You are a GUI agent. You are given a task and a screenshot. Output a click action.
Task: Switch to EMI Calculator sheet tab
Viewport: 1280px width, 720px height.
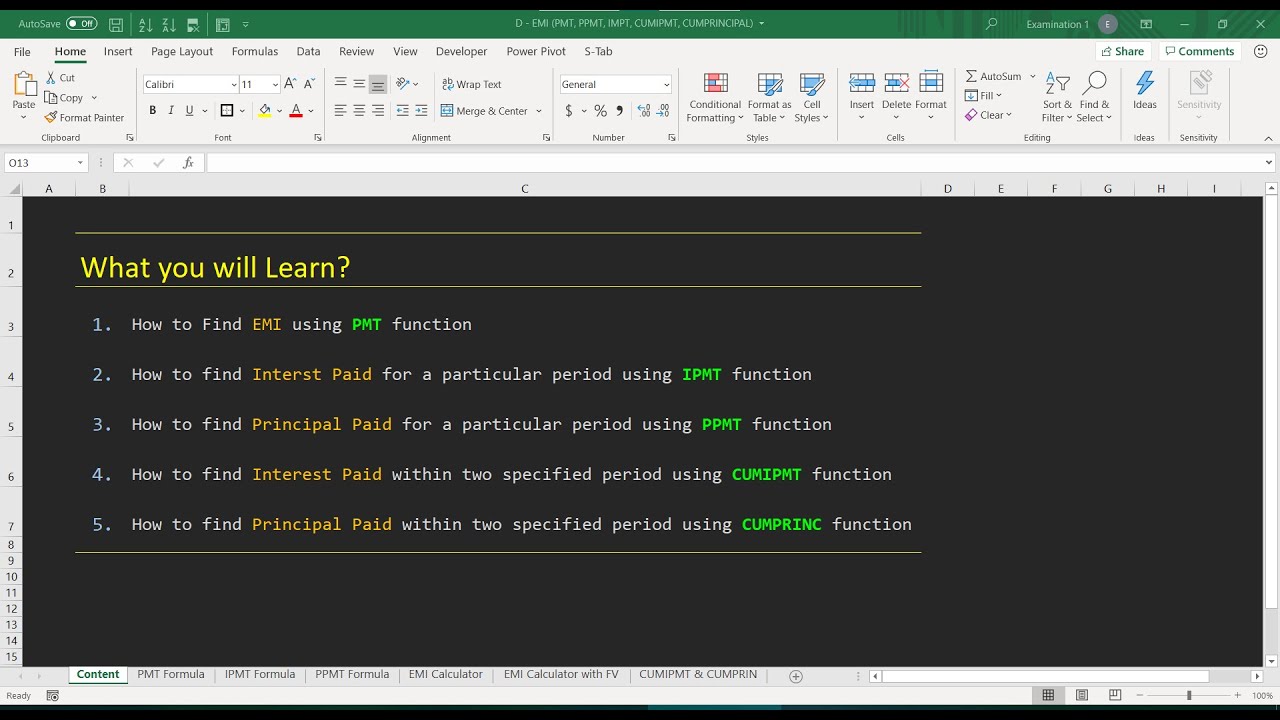click(x=445, y=674)
